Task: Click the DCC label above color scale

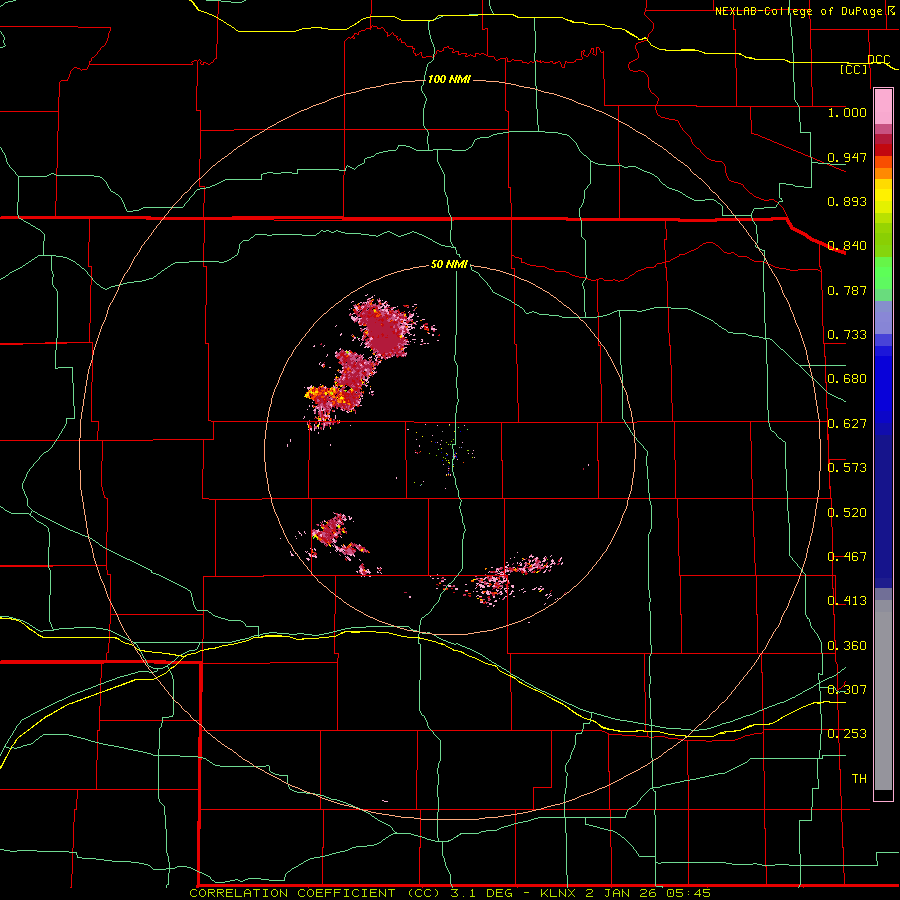Action: tap(878, 59)
